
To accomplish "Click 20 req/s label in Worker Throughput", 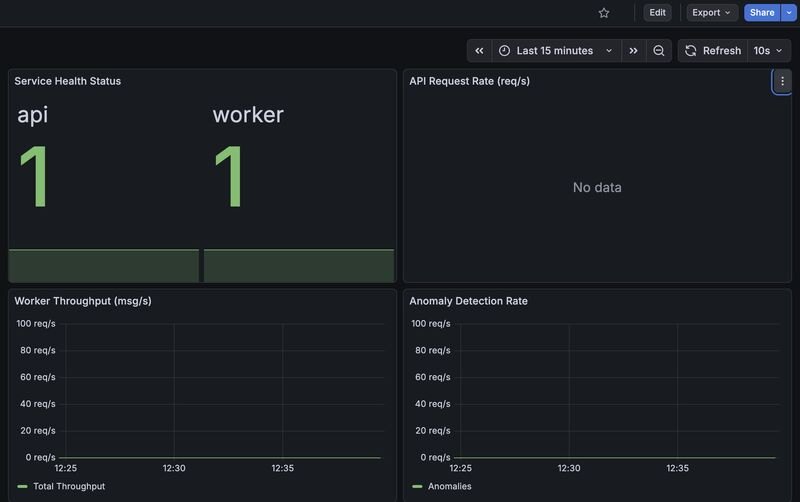I will 38,431.
